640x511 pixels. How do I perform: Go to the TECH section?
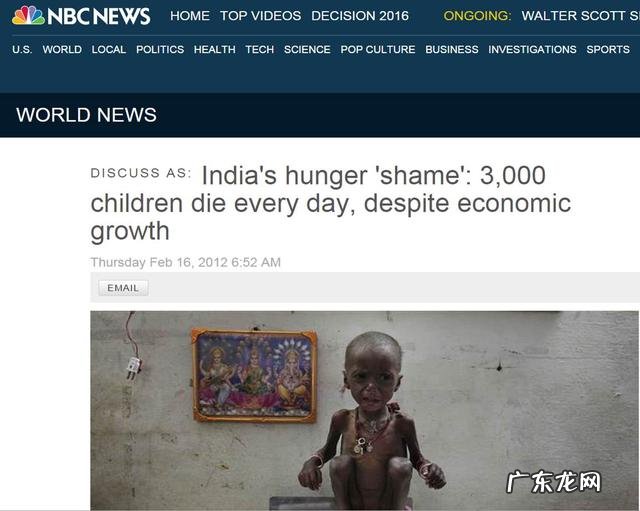click(x=260, y=49)
